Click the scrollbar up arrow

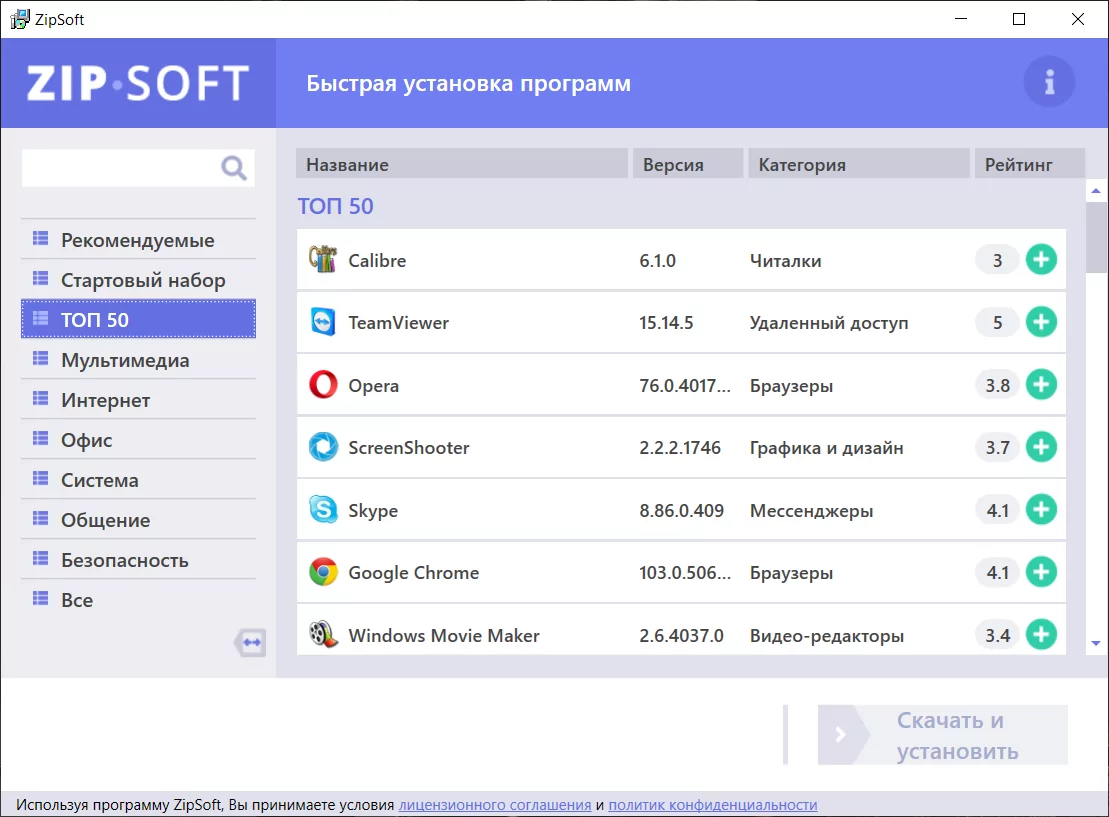pyautogui.click(x=1096, y=191)
